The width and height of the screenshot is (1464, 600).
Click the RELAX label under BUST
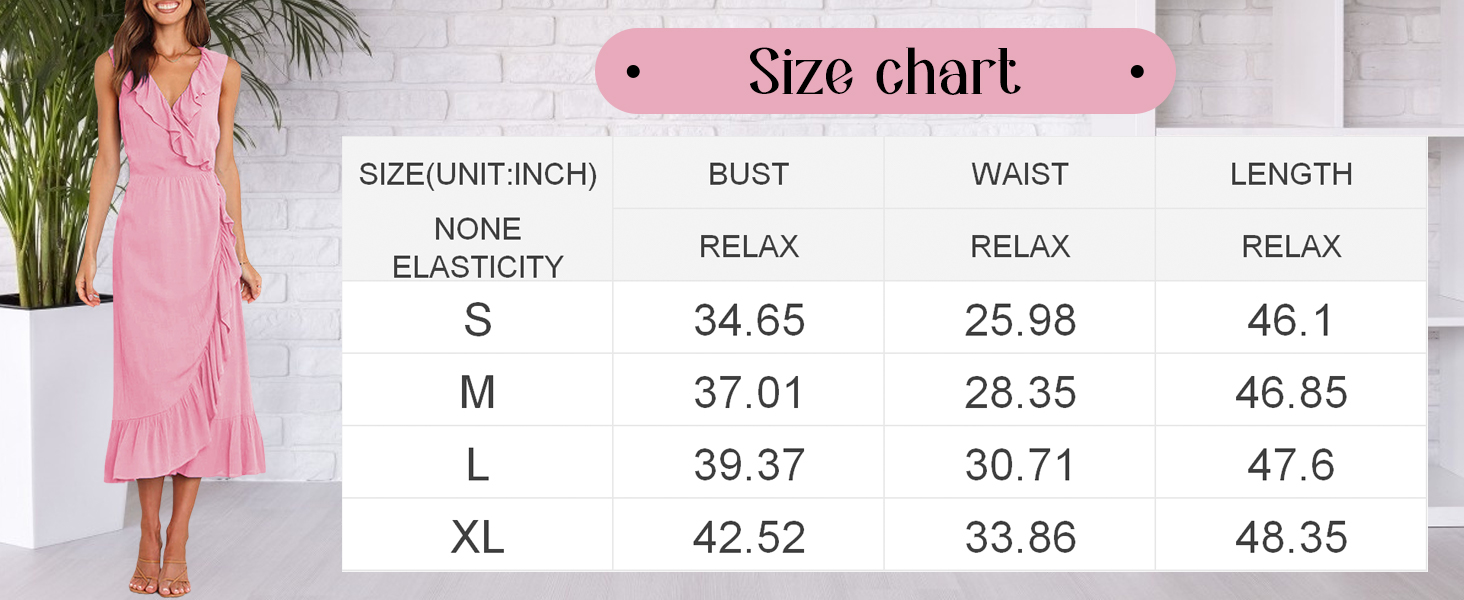coord(749,246)
